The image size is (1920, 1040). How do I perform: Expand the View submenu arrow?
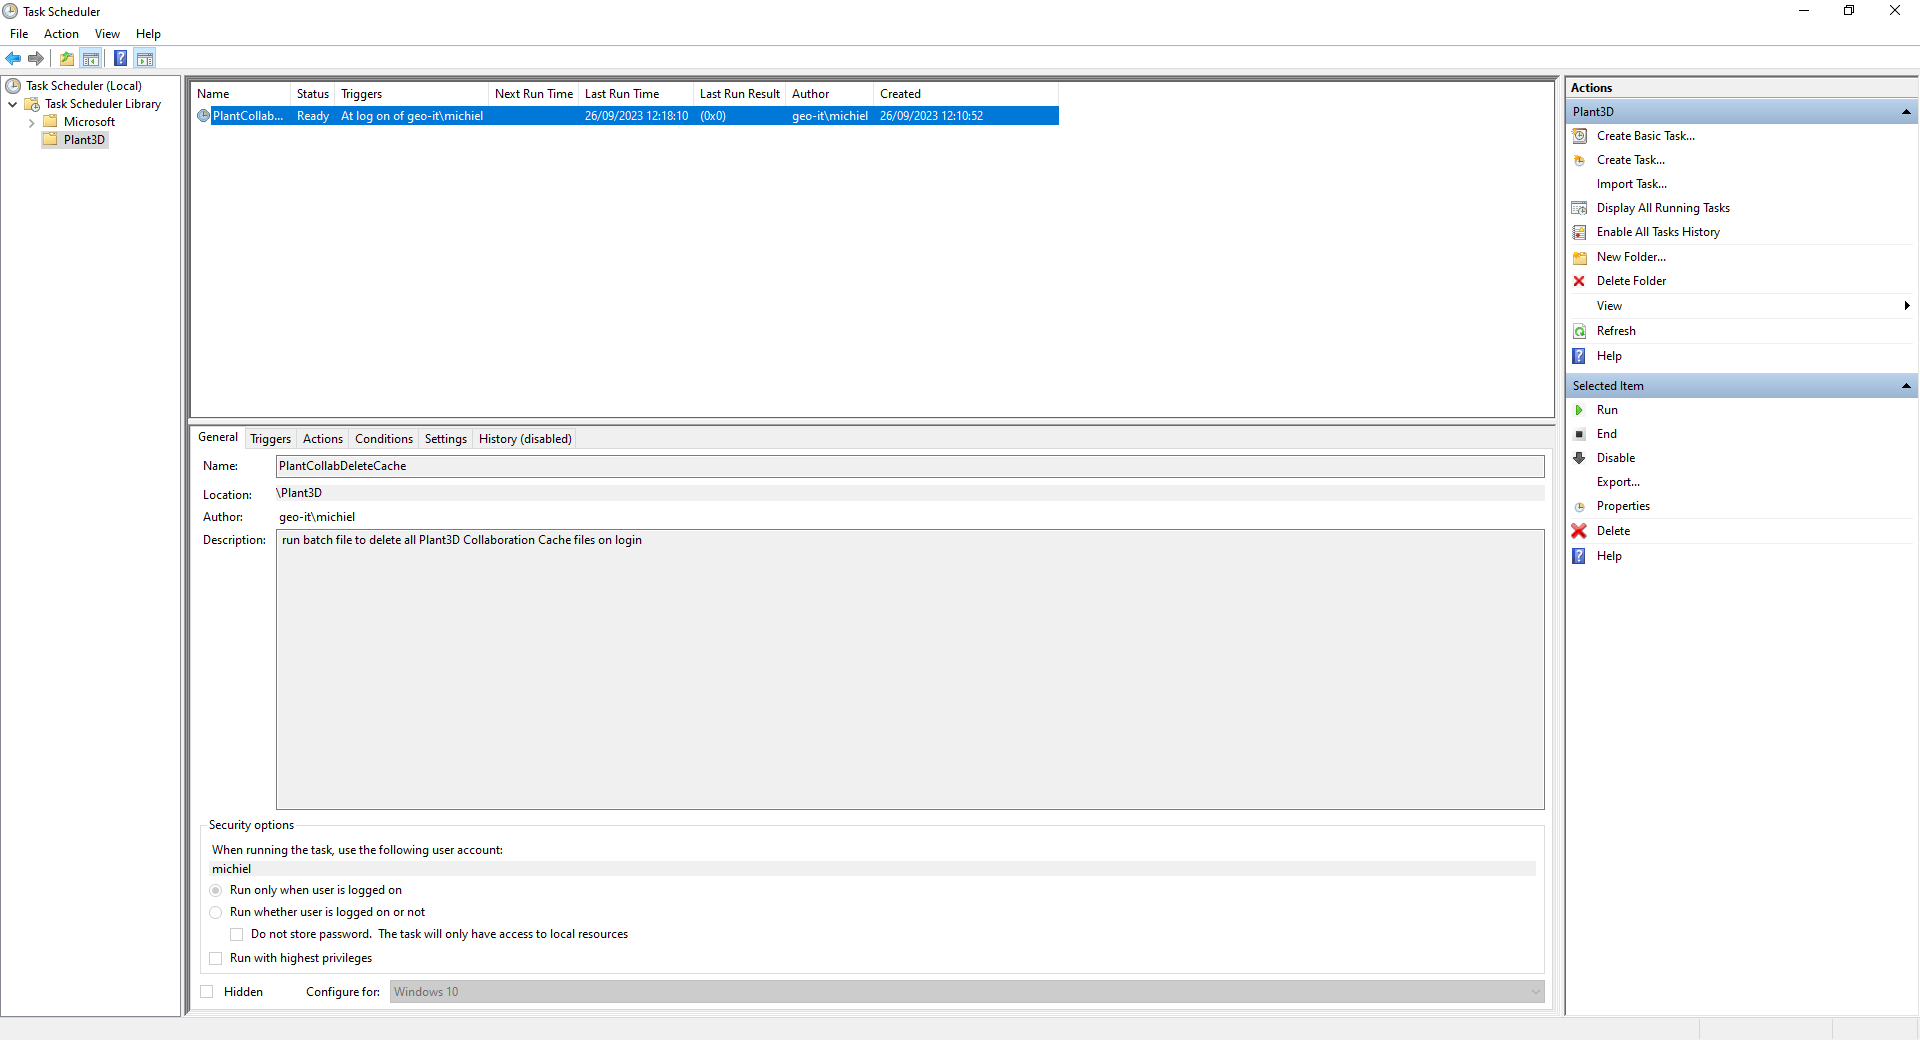click(1907, 306)
